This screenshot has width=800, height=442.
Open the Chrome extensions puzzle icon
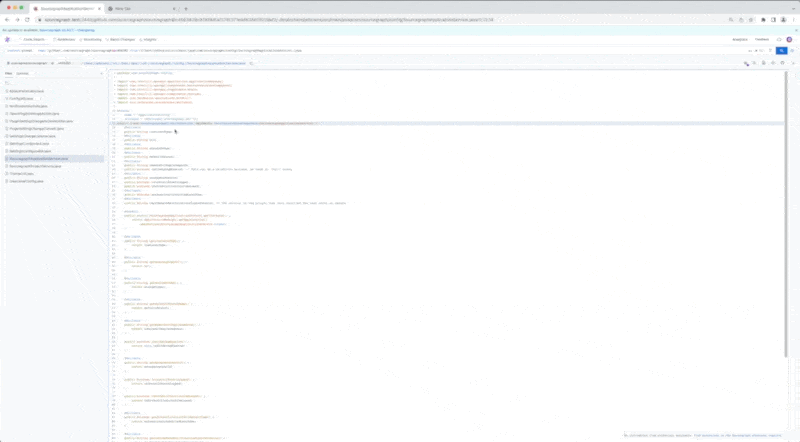[x=763, y=20]
